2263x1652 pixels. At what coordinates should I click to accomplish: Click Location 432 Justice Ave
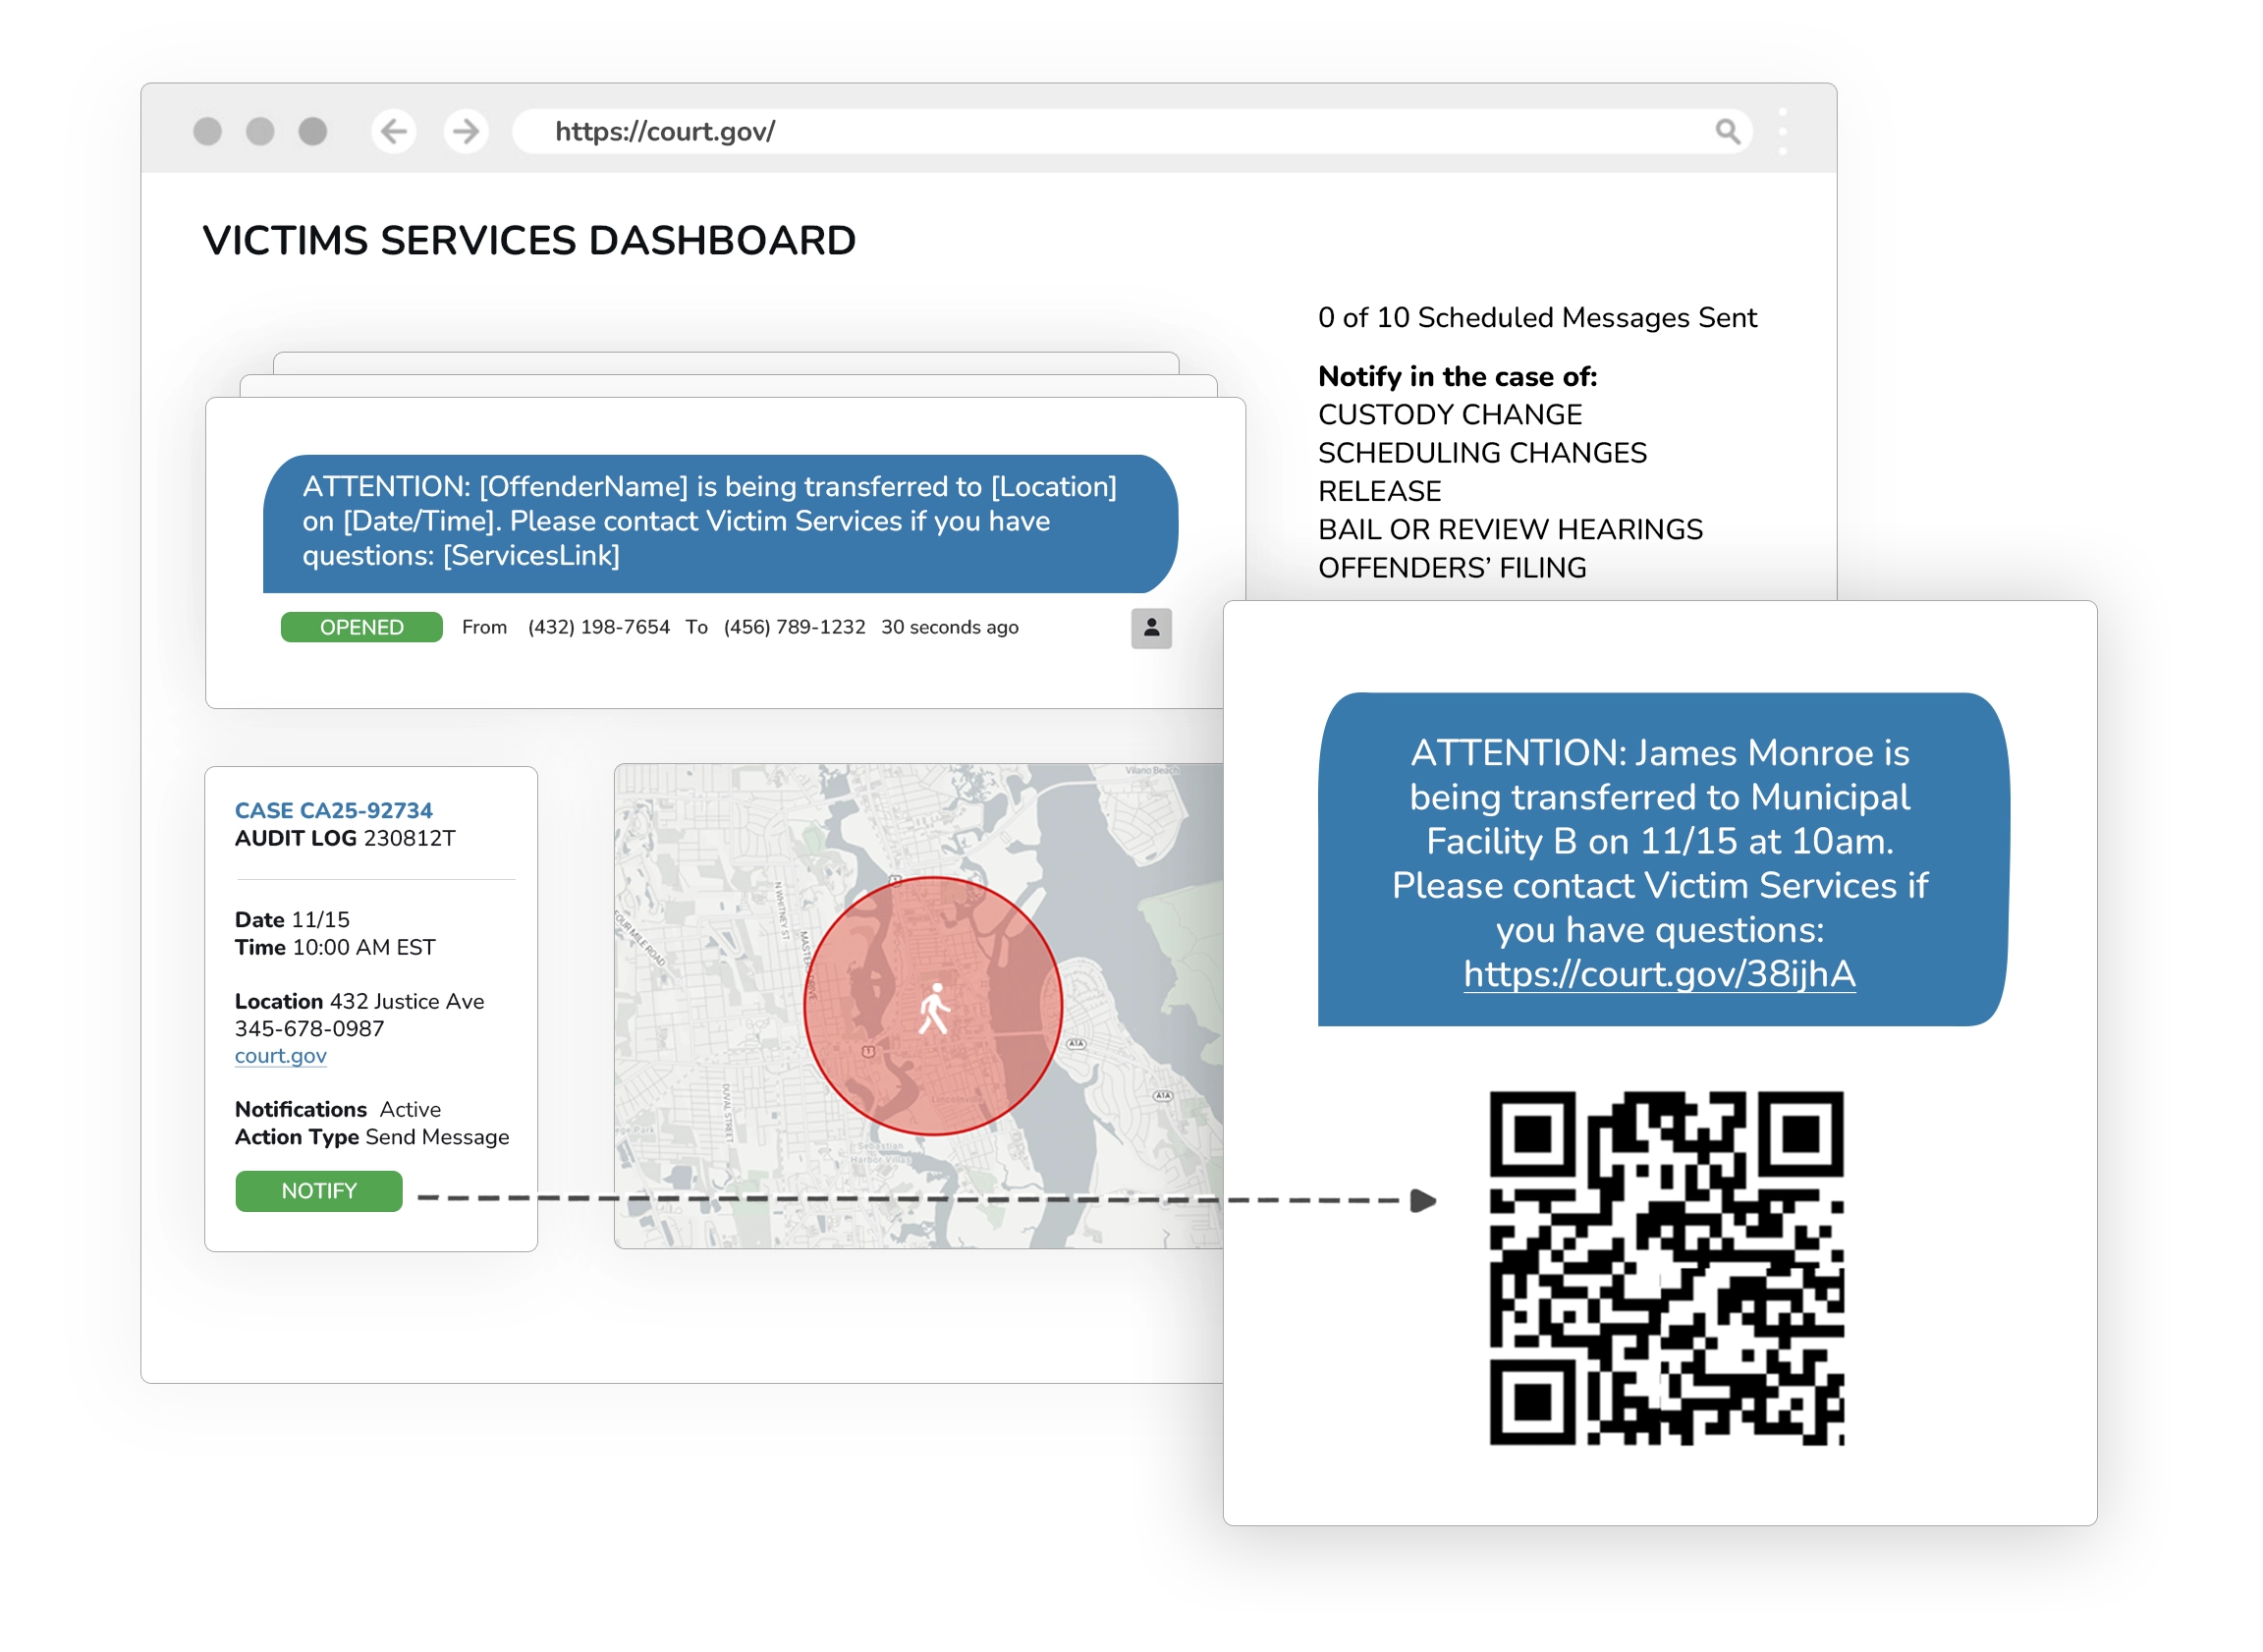pyautogui.click(x=359, y=1001)
